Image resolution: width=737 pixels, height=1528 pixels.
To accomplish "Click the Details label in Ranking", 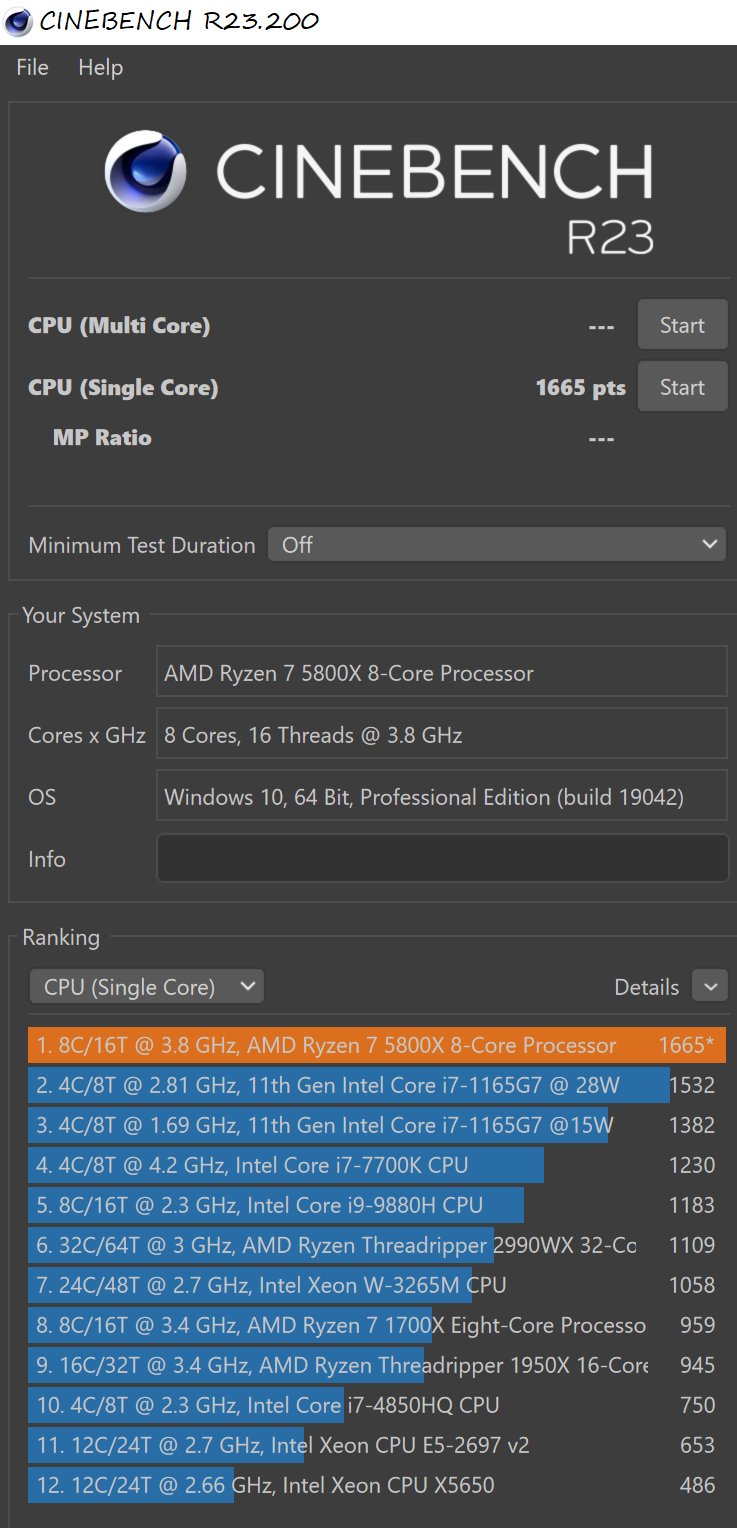I will click(647, 987).
